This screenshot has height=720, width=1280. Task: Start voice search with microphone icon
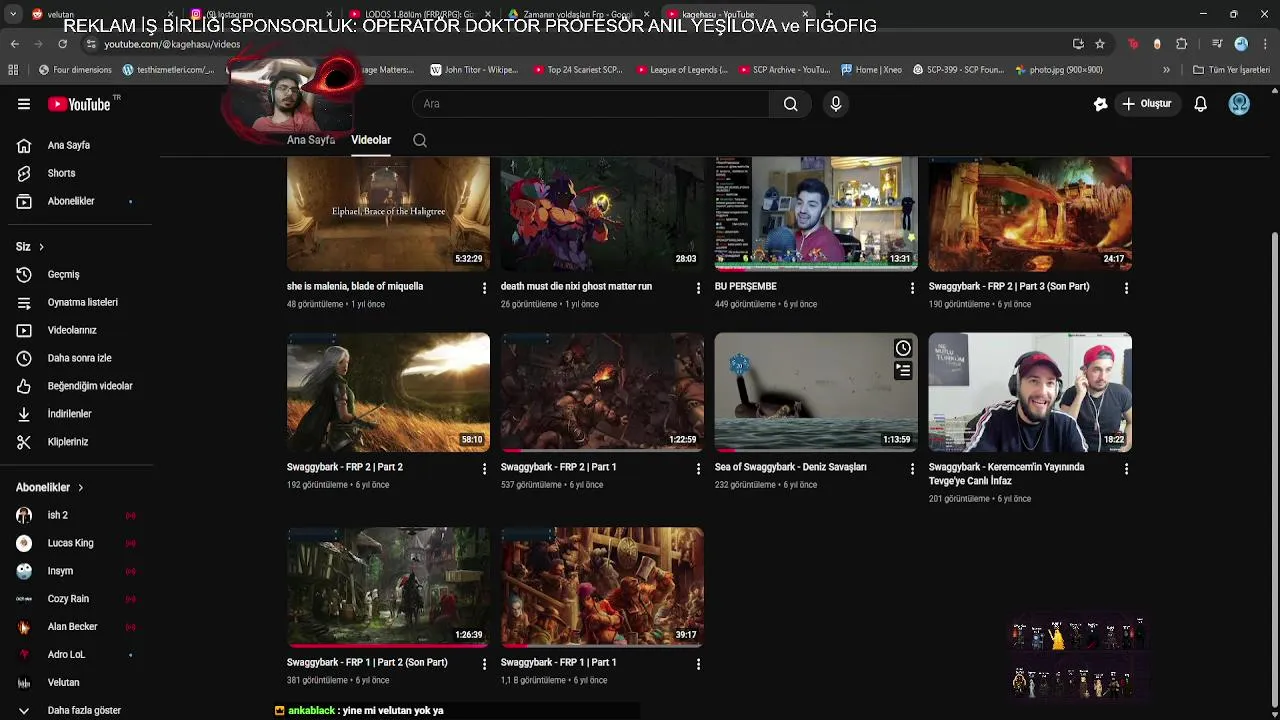836,104
